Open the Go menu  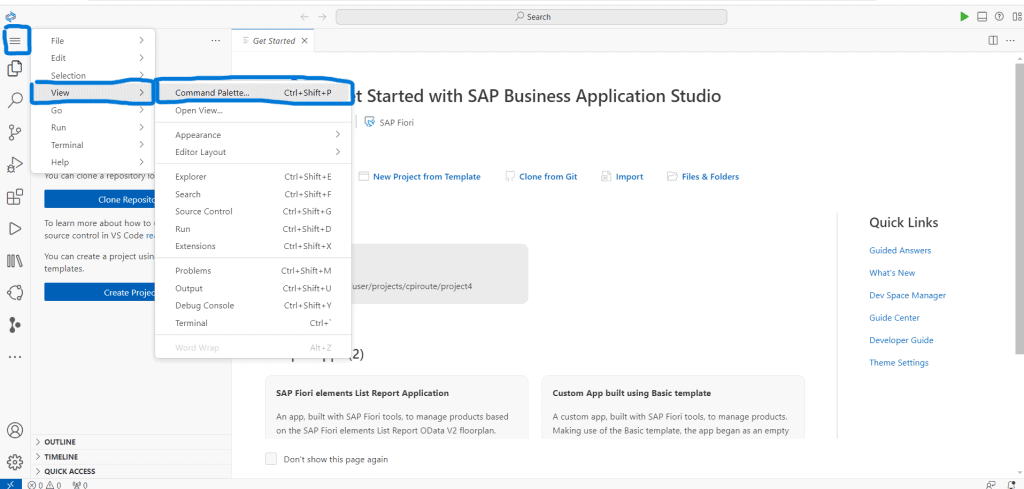[93, 110]
